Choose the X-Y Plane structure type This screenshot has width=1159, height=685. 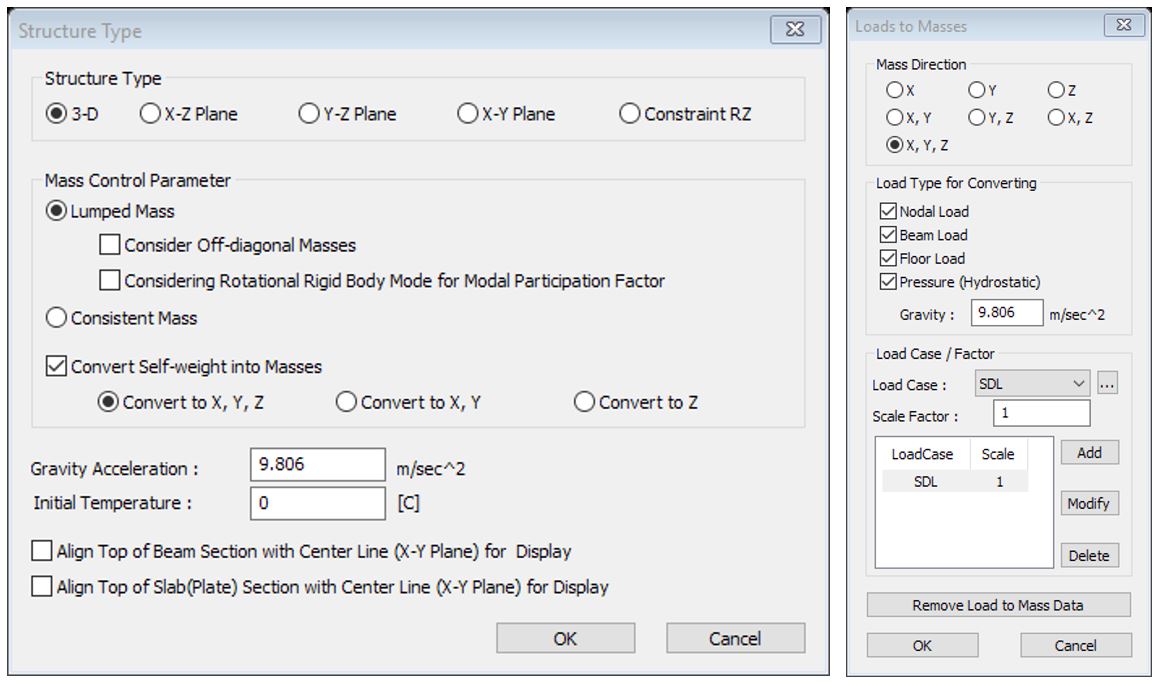pos(467,114)
